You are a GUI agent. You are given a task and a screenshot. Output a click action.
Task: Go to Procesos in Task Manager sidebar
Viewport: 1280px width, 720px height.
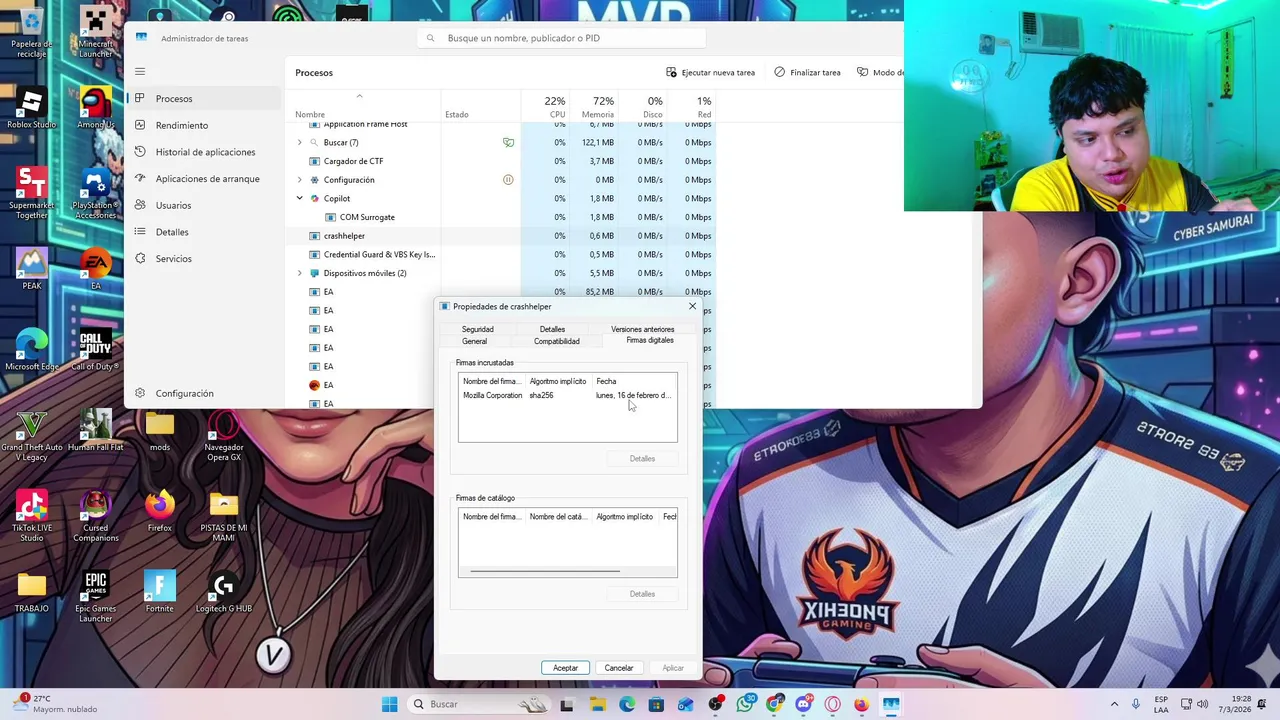pyautogui.click(x=204, y=98)
